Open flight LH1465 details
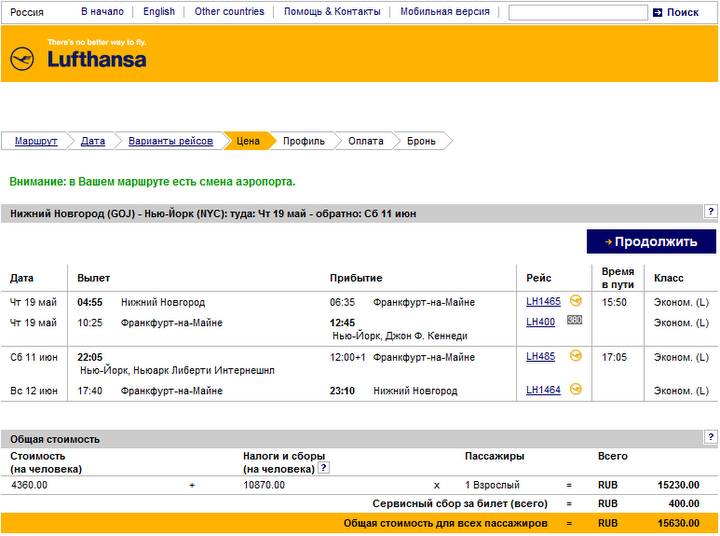This screenshot has height=536, width=720. [x=543, y=301]
